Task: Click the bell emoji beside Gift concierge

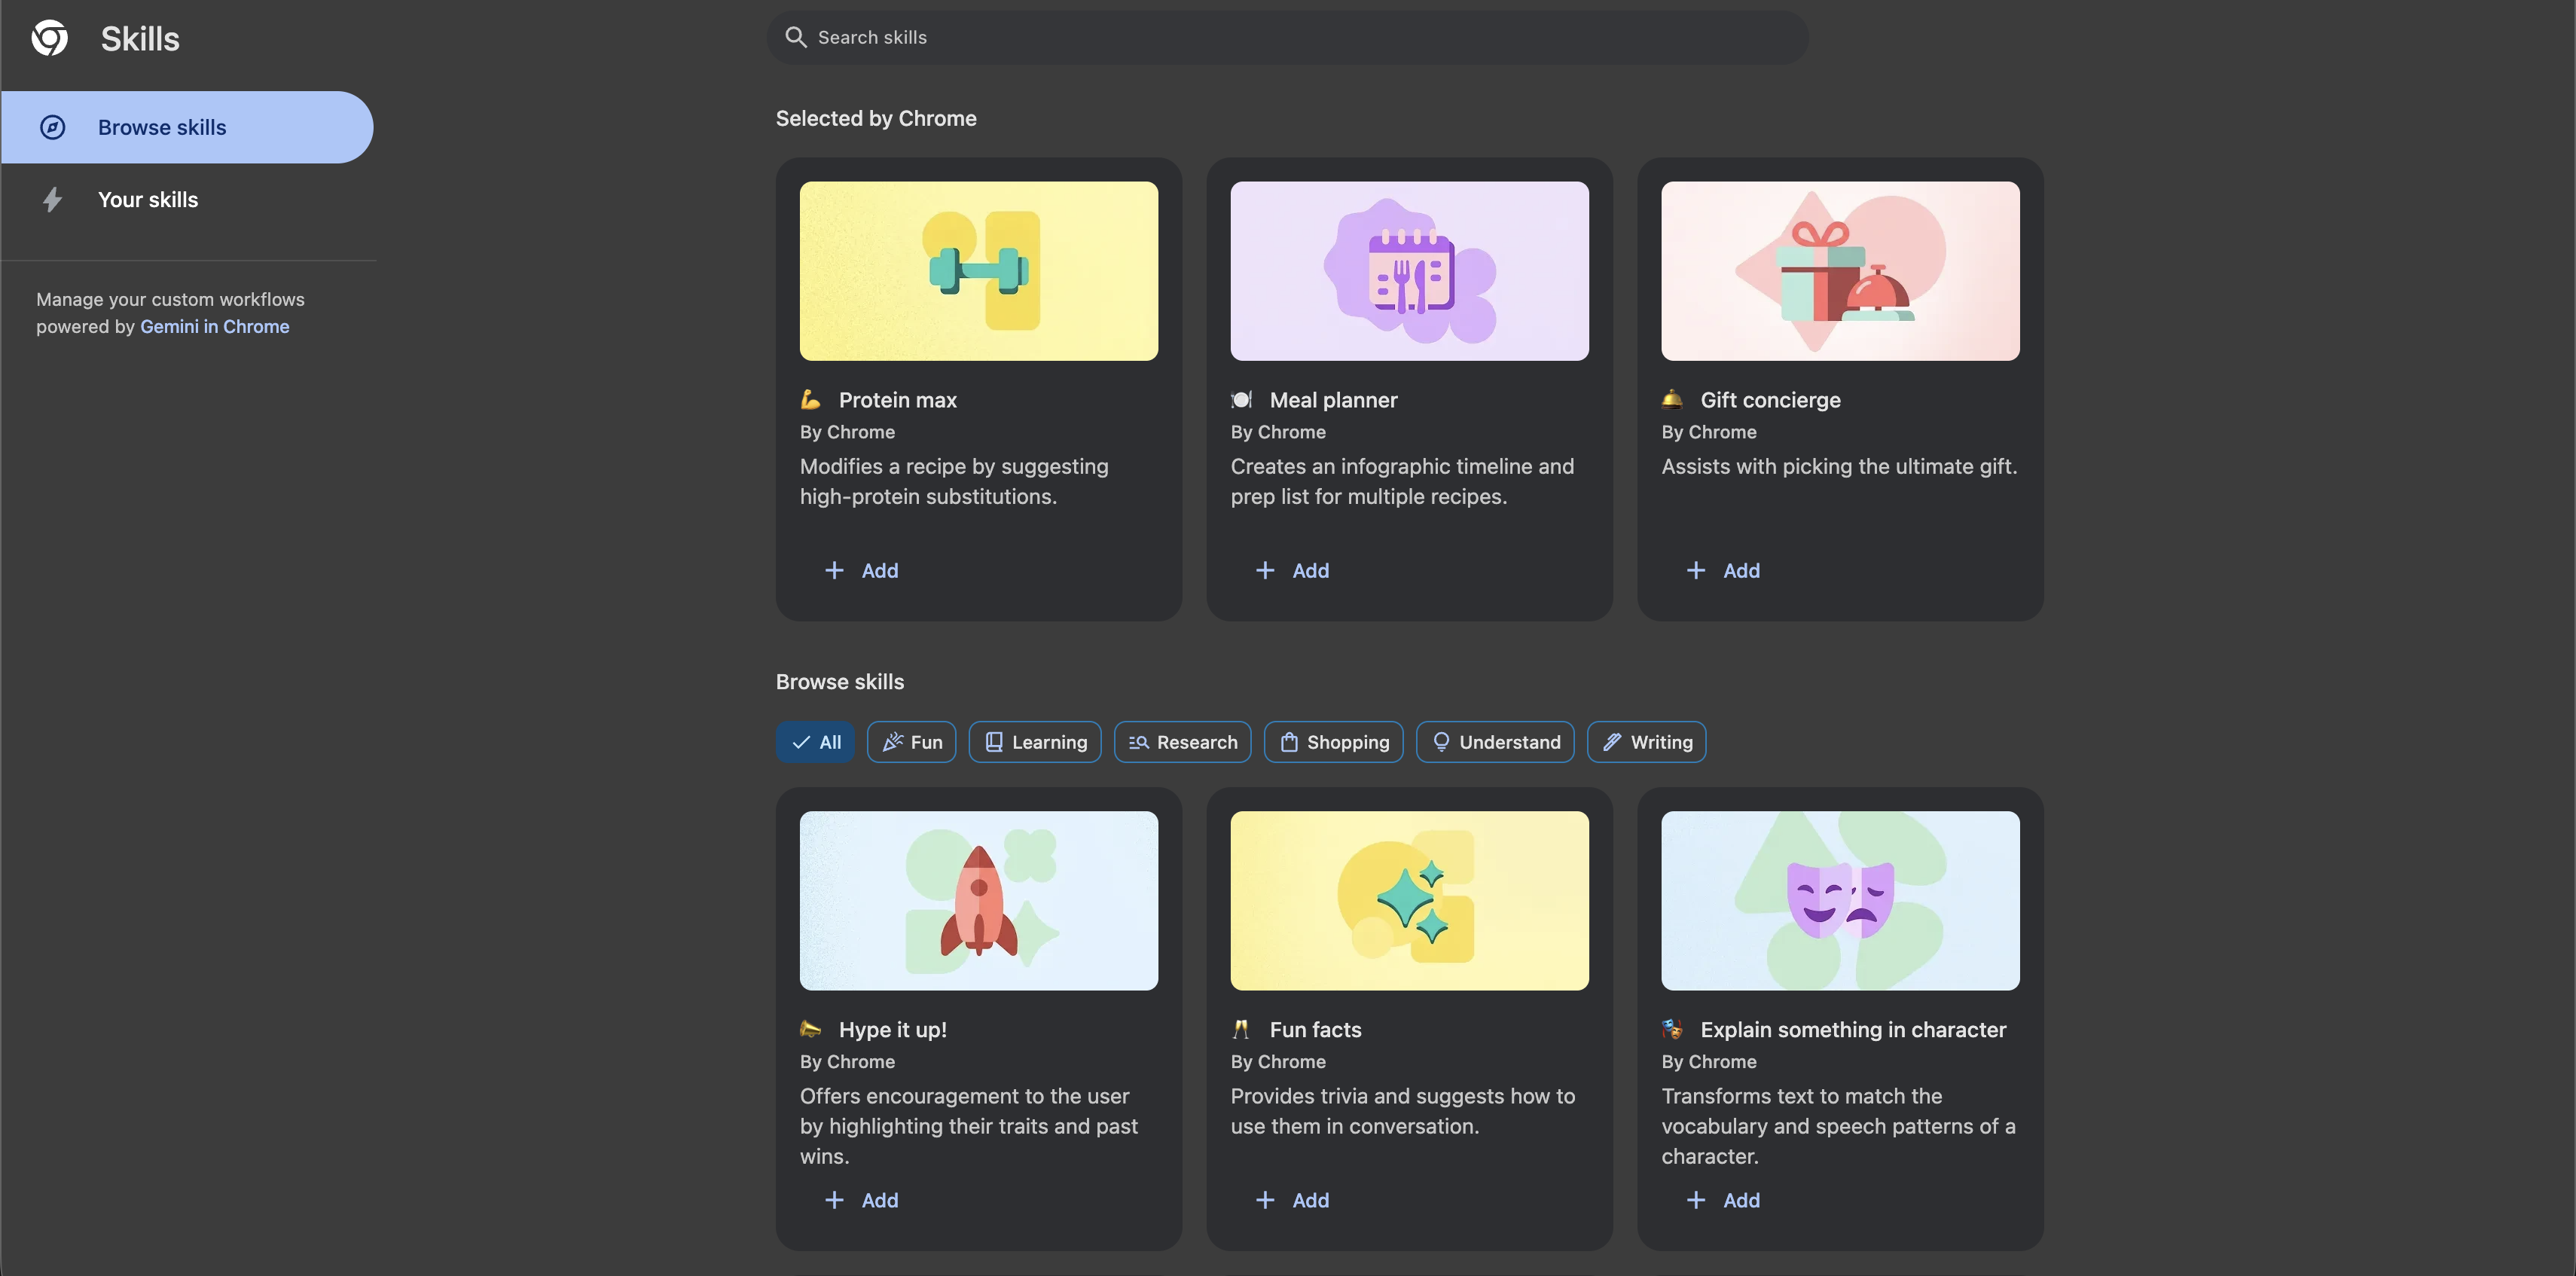Action: click(x=1673, y=400)
